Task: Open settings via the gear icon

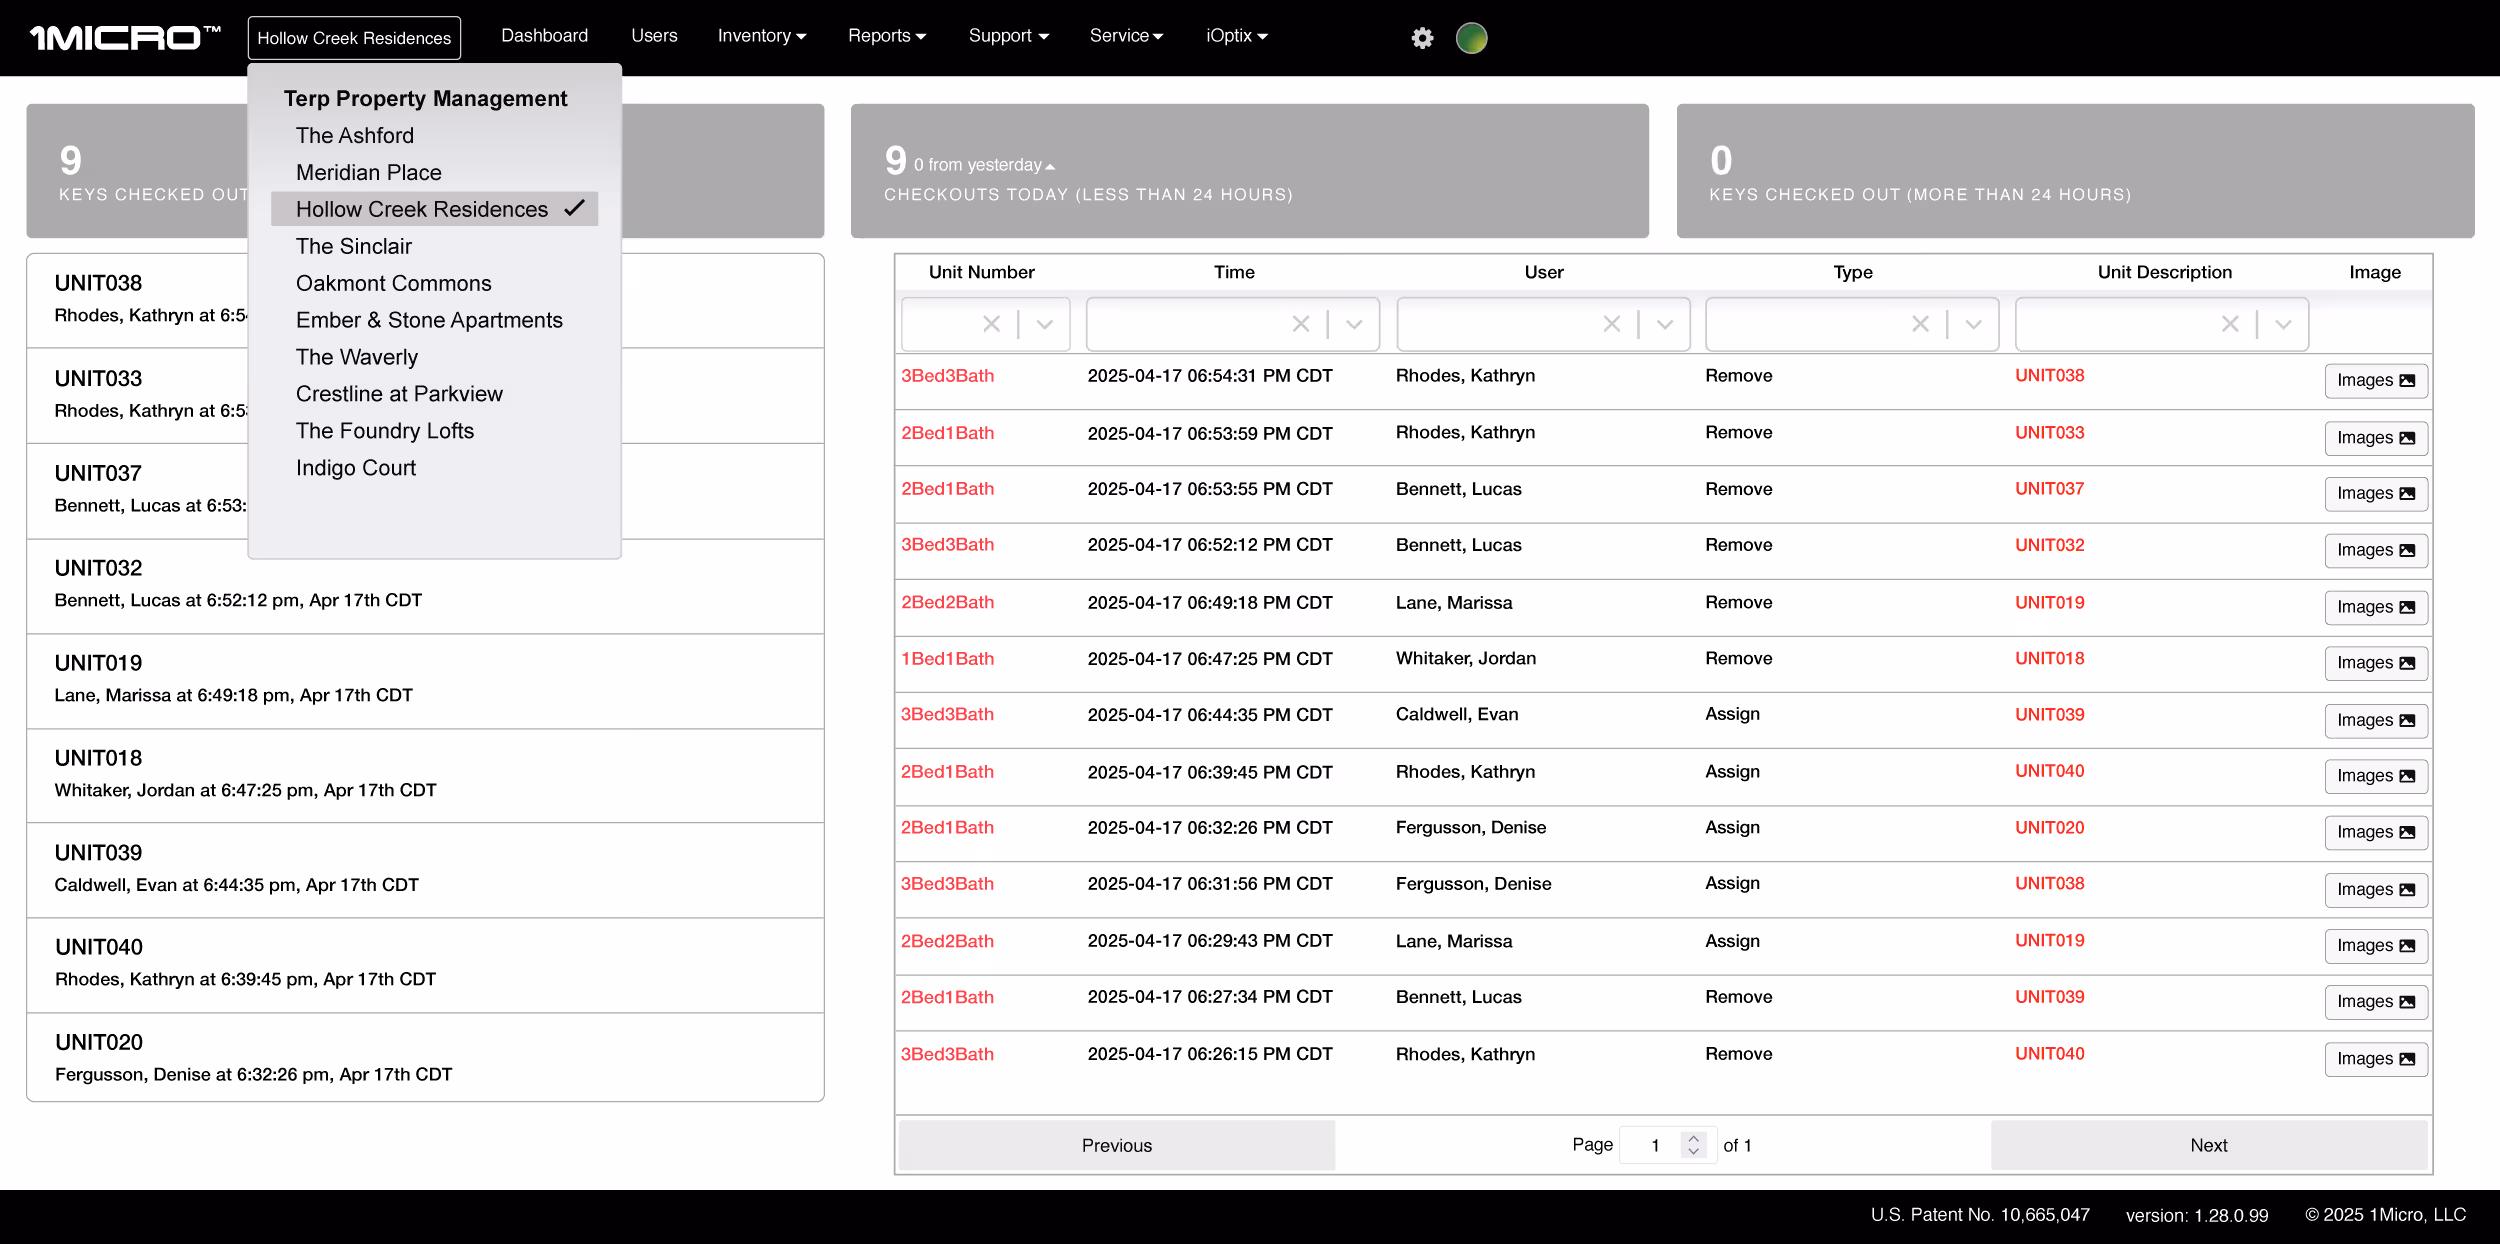Action: point(1421,37)
